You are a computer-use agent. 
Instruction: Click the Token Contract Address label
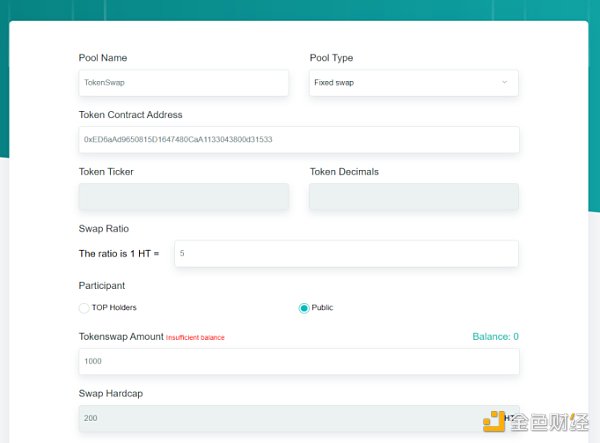130,115
